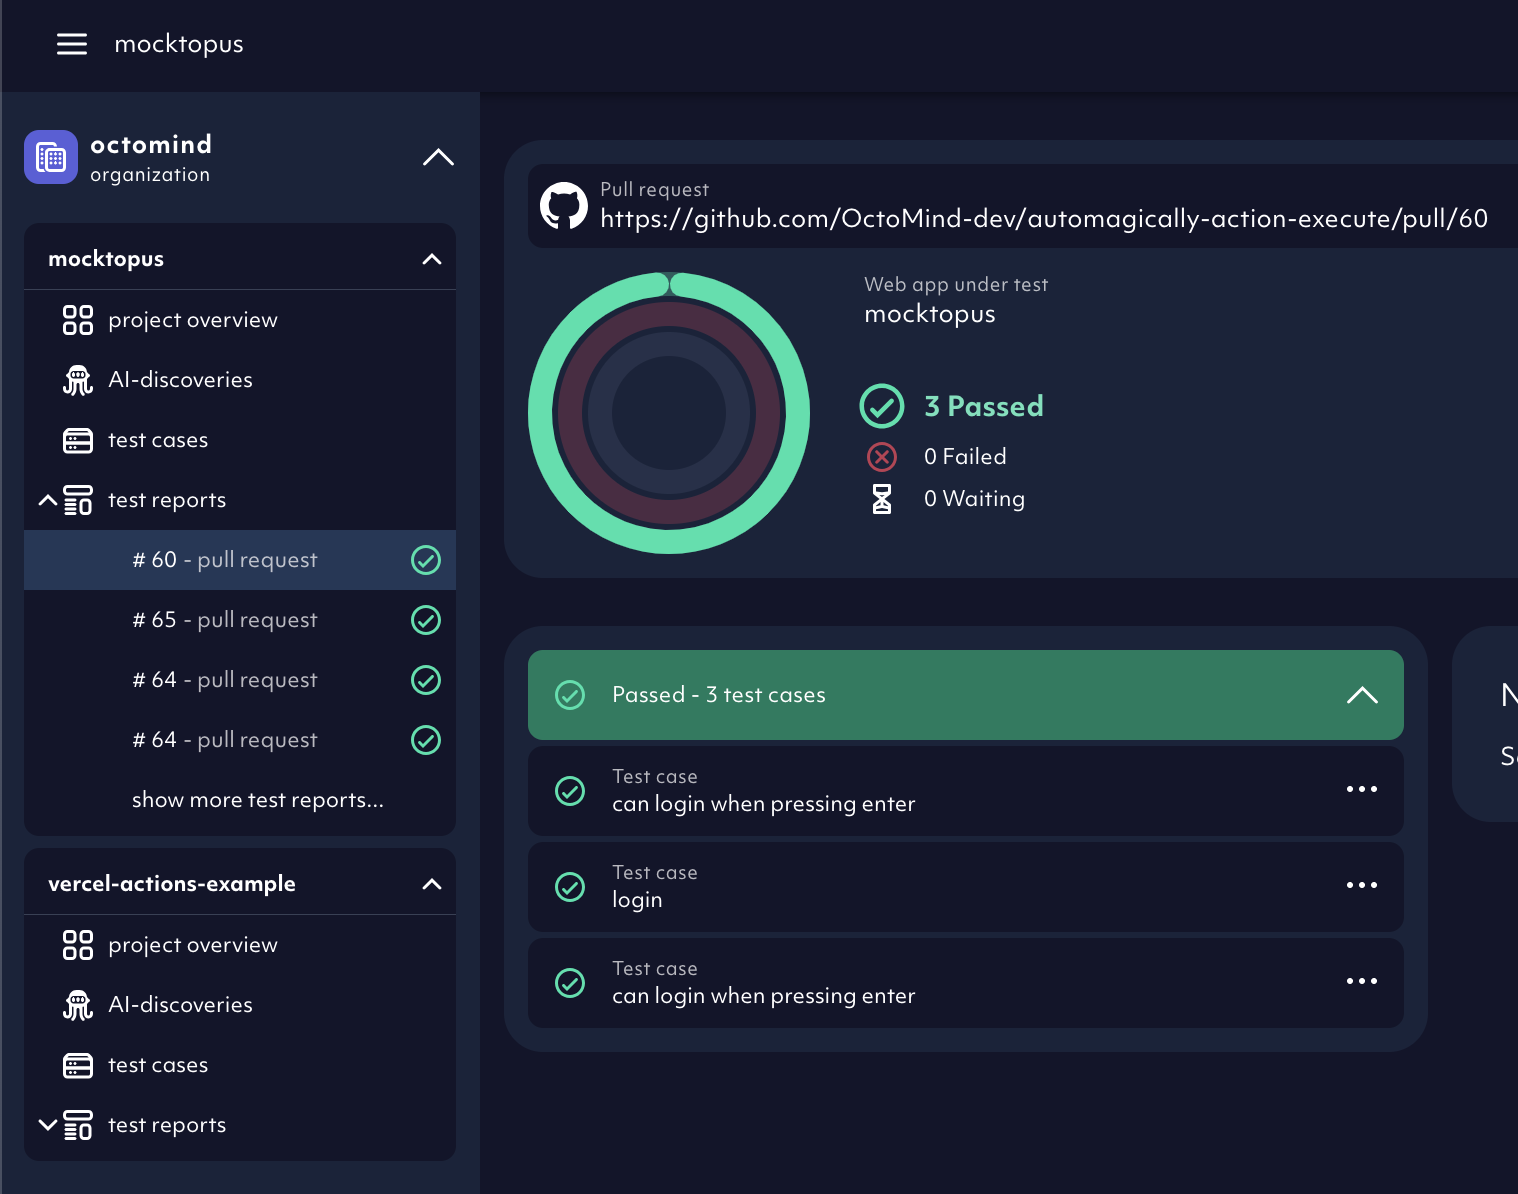Image resolution: width=1518 pixels, height=1194 pixels.
Task: Click vercel-actions-example test cases card icon
Action: coord(78,1066)
